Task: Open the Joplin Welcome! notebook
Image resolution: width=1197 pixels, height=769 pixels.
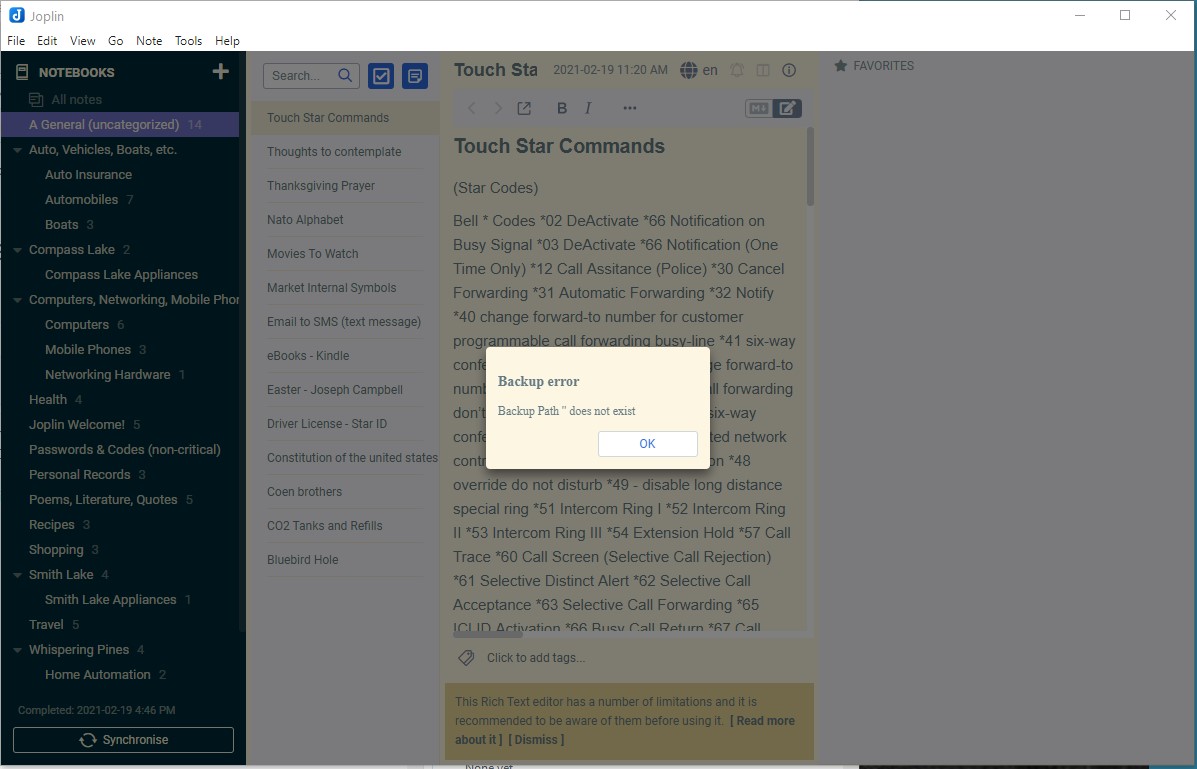Action: pyautogui.click(x=76, y=425)
